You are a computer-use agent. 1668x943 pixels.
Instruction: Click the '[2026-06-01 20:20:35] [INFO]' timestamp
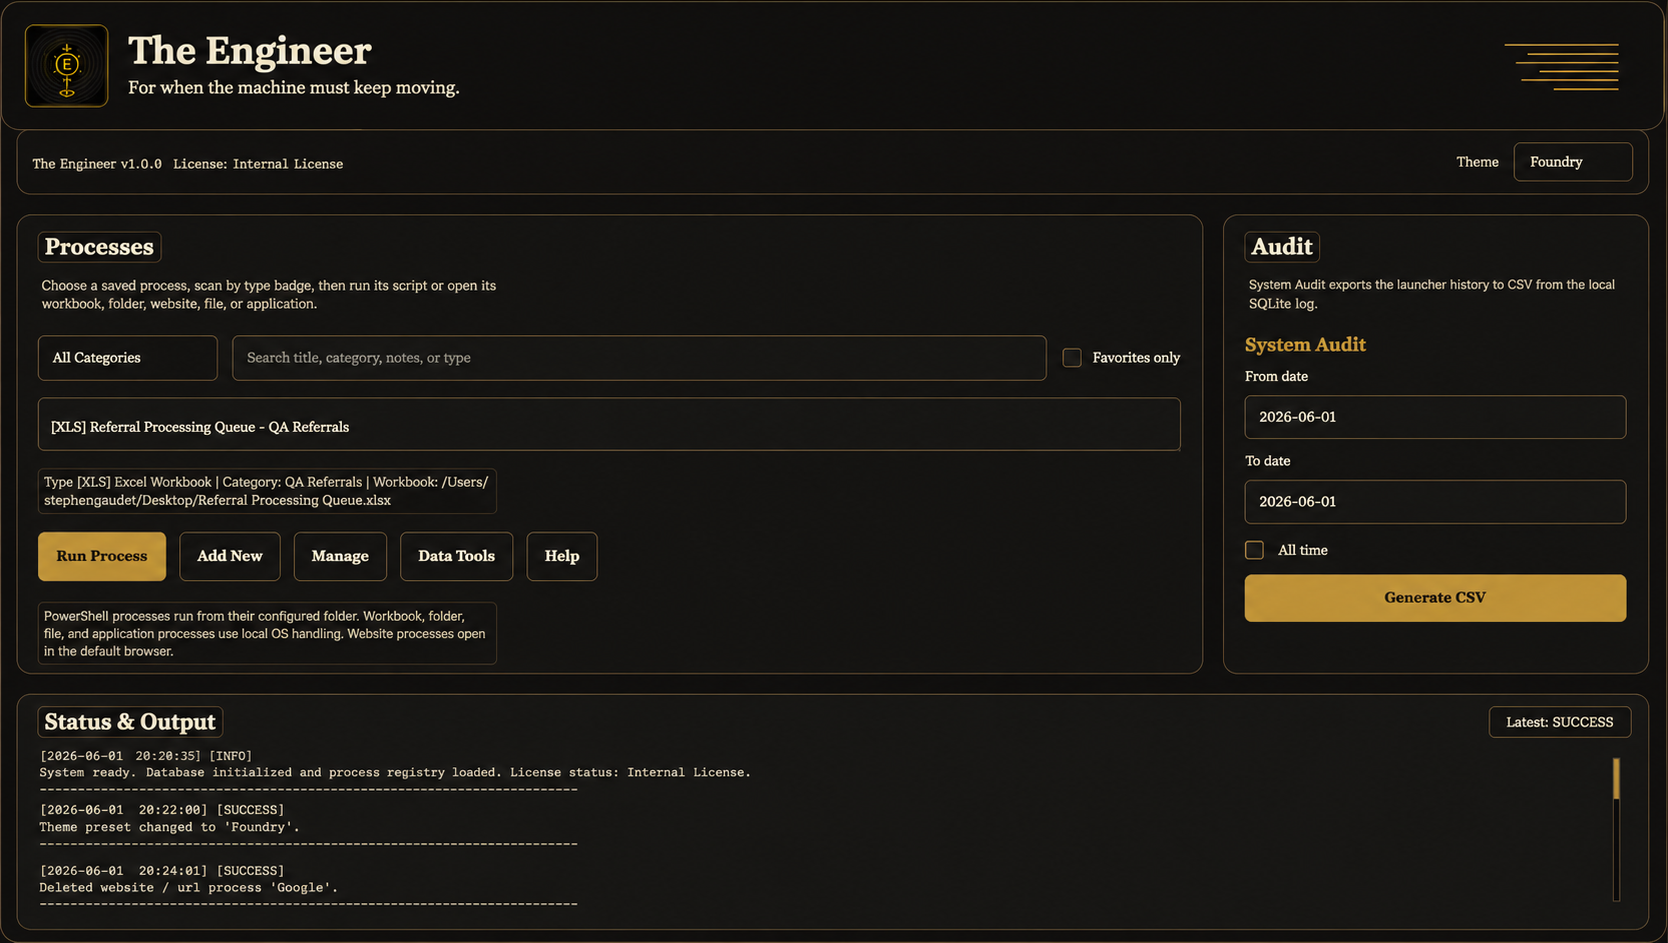click(x=146, y=756)
